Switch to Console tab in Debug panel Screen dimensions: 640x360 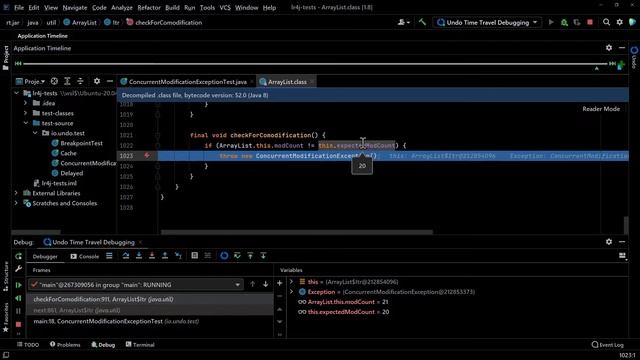click(84, 256)
